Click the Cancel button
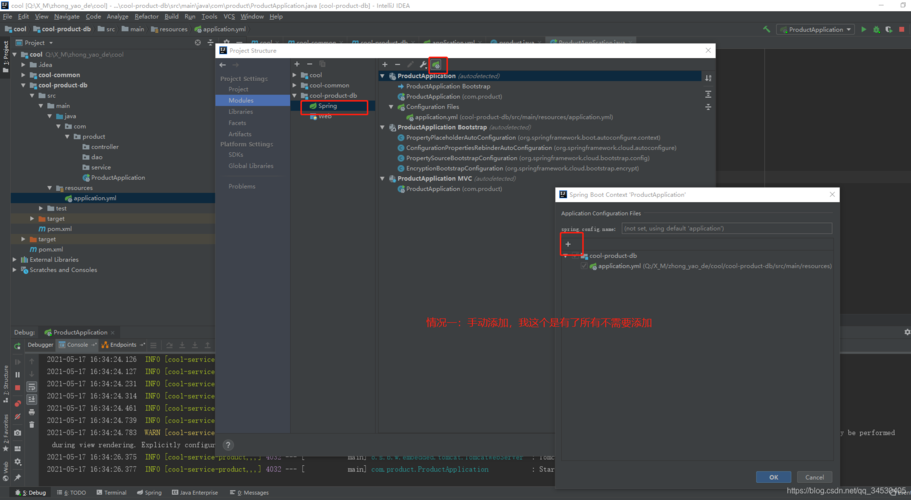The image size is (911, 500). [x=814, y=477]
